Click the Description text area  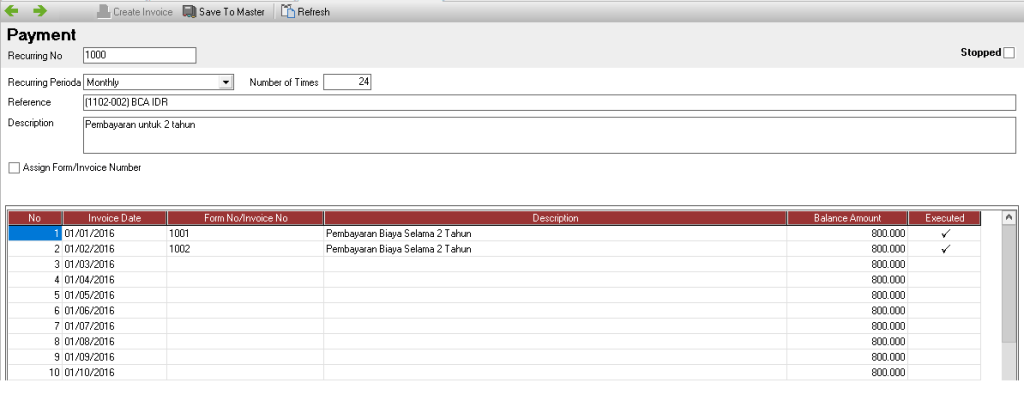coord(549,135)
